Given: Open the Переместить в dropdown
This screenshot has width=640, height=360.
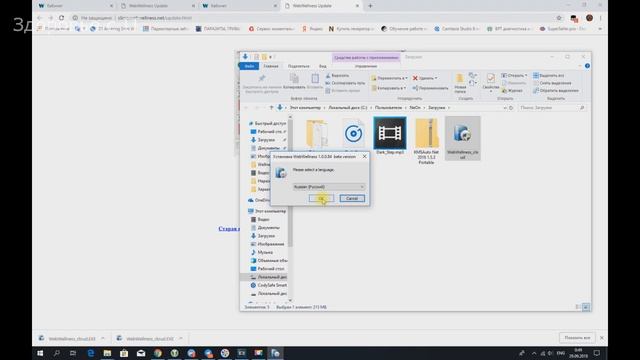Looking at the screenshot, I should click(389, 78).
